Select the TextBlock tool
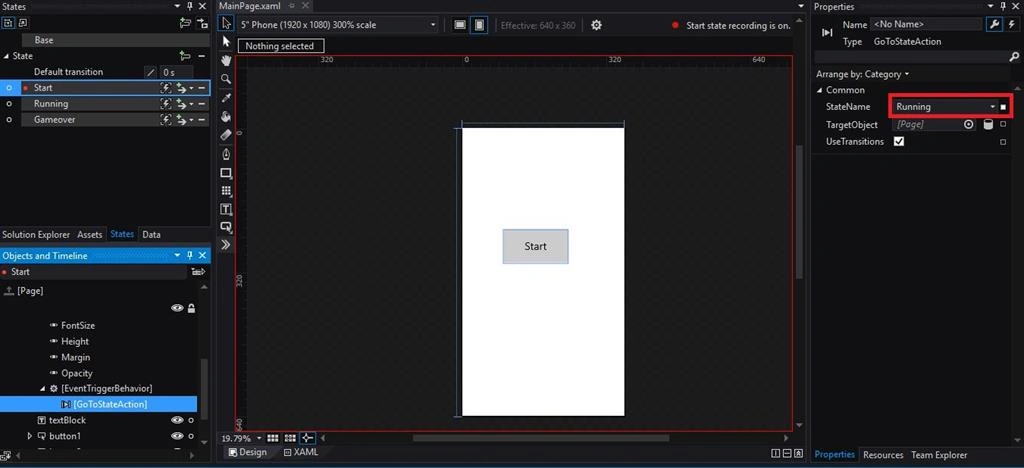This screenshot has height=468, width=1024. pyautogui.click(x=226, y=209)
